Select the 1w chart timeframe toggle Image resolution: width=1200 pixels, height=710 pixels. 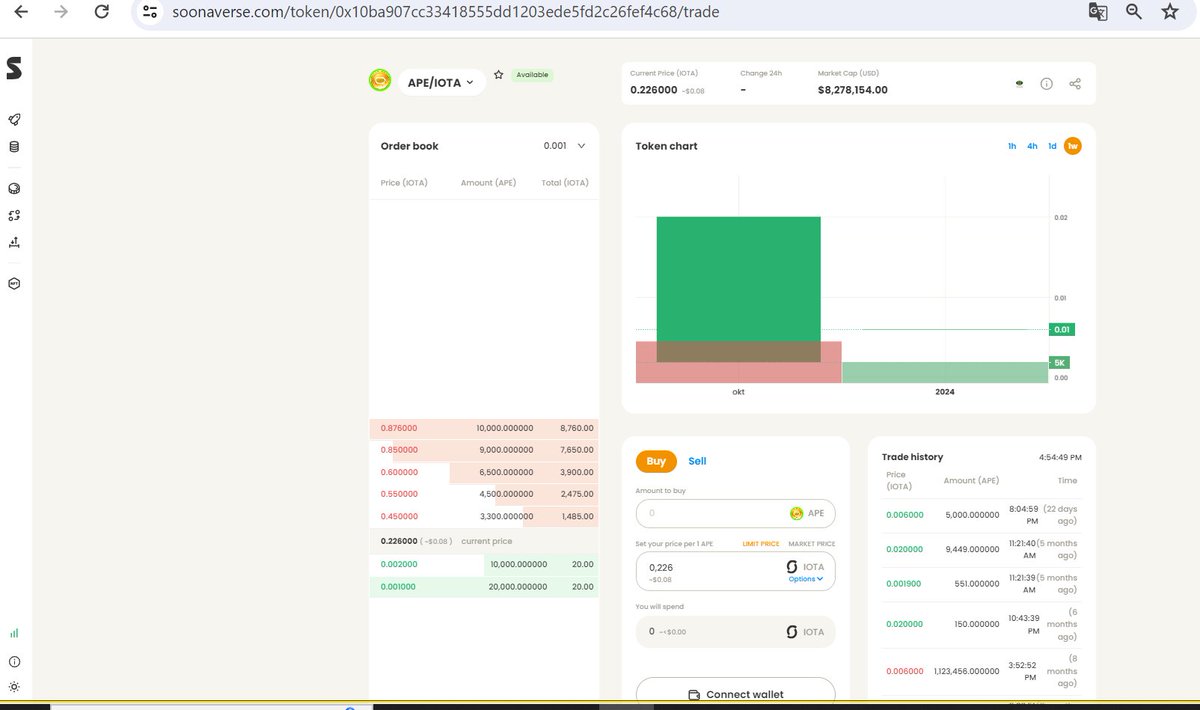click(1072, 145)
